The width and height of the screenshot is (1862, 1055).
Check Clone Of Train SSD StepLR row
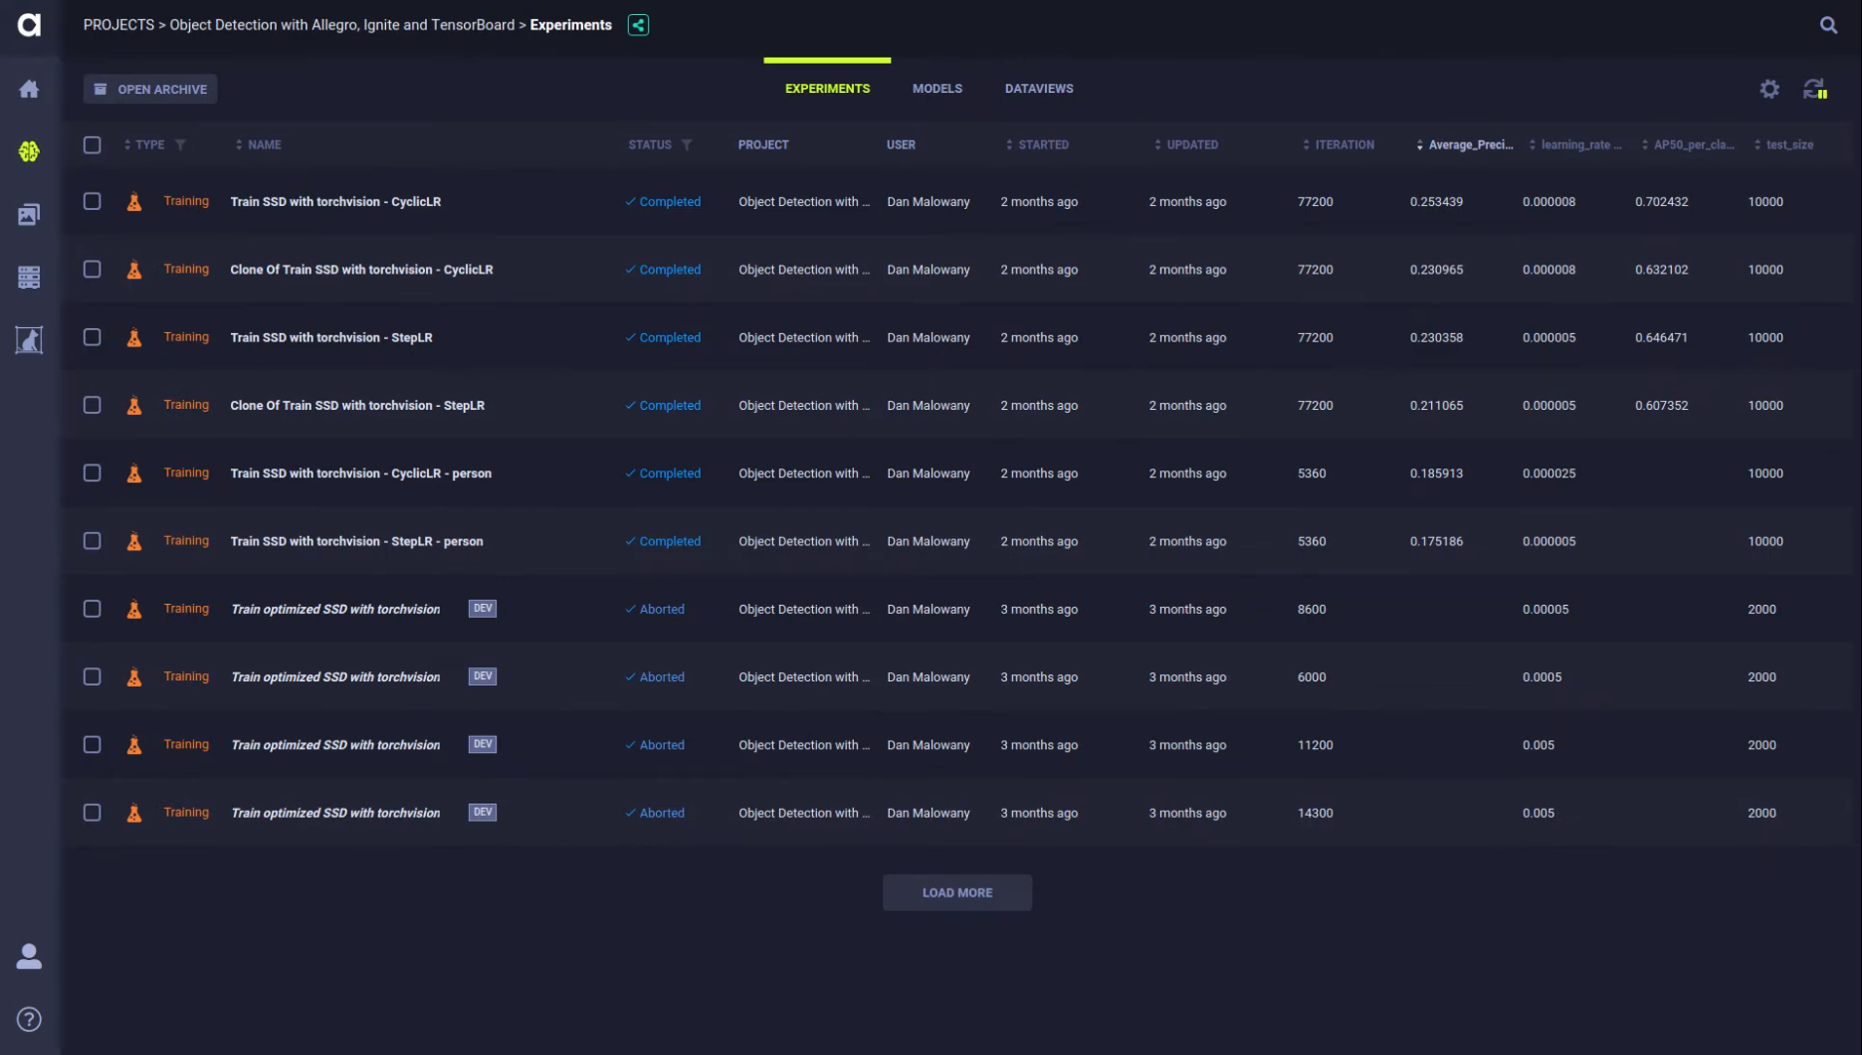[92, 405]
